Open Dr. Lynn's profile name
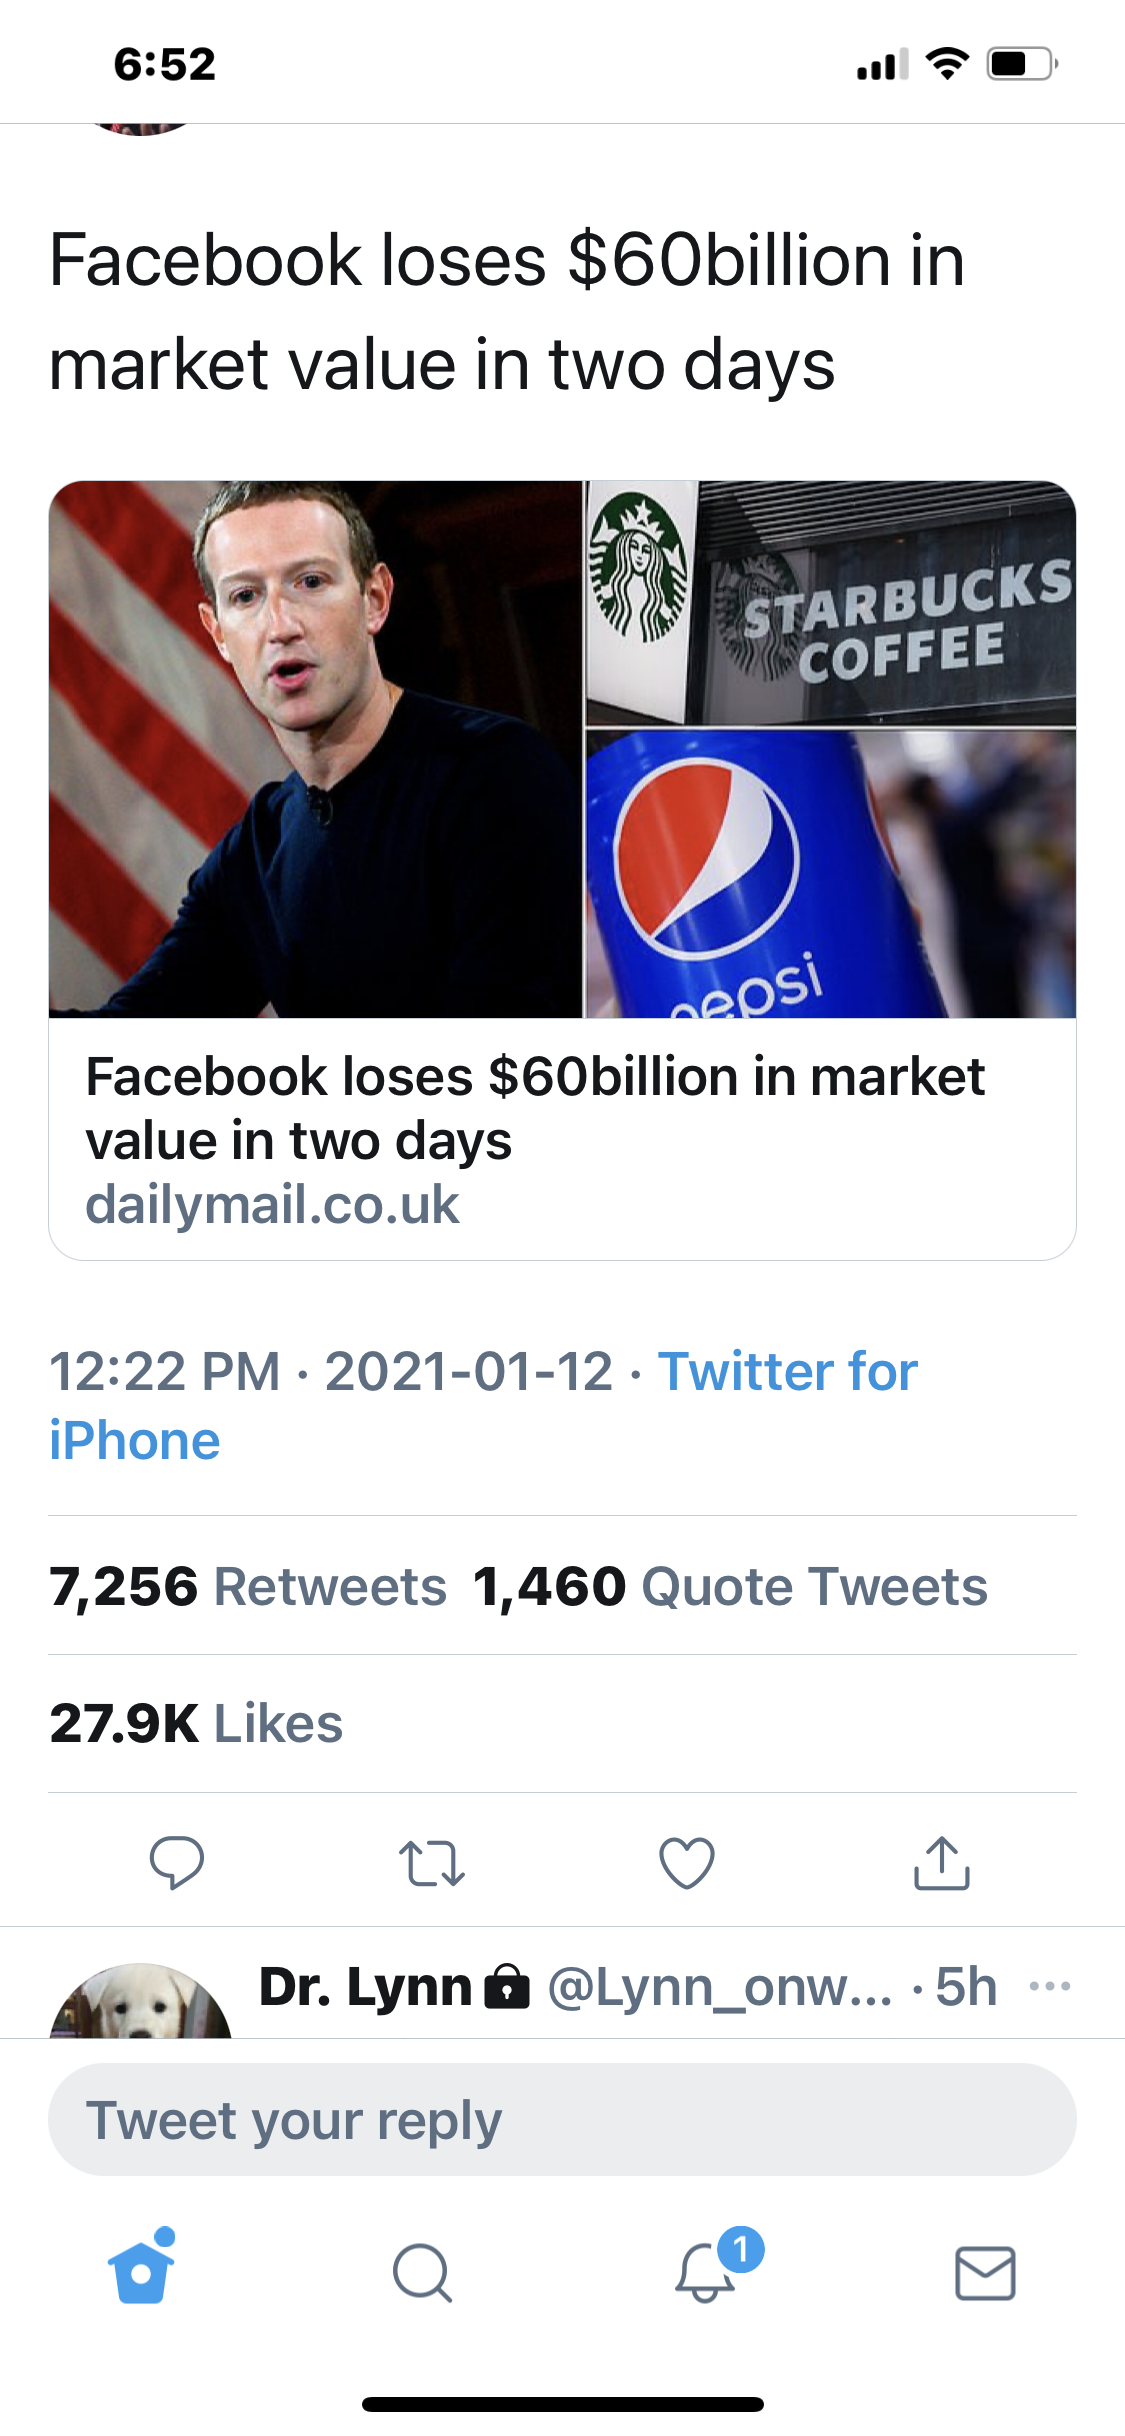Viewport: 1125px width, 2436px height. pos(365,1986)
